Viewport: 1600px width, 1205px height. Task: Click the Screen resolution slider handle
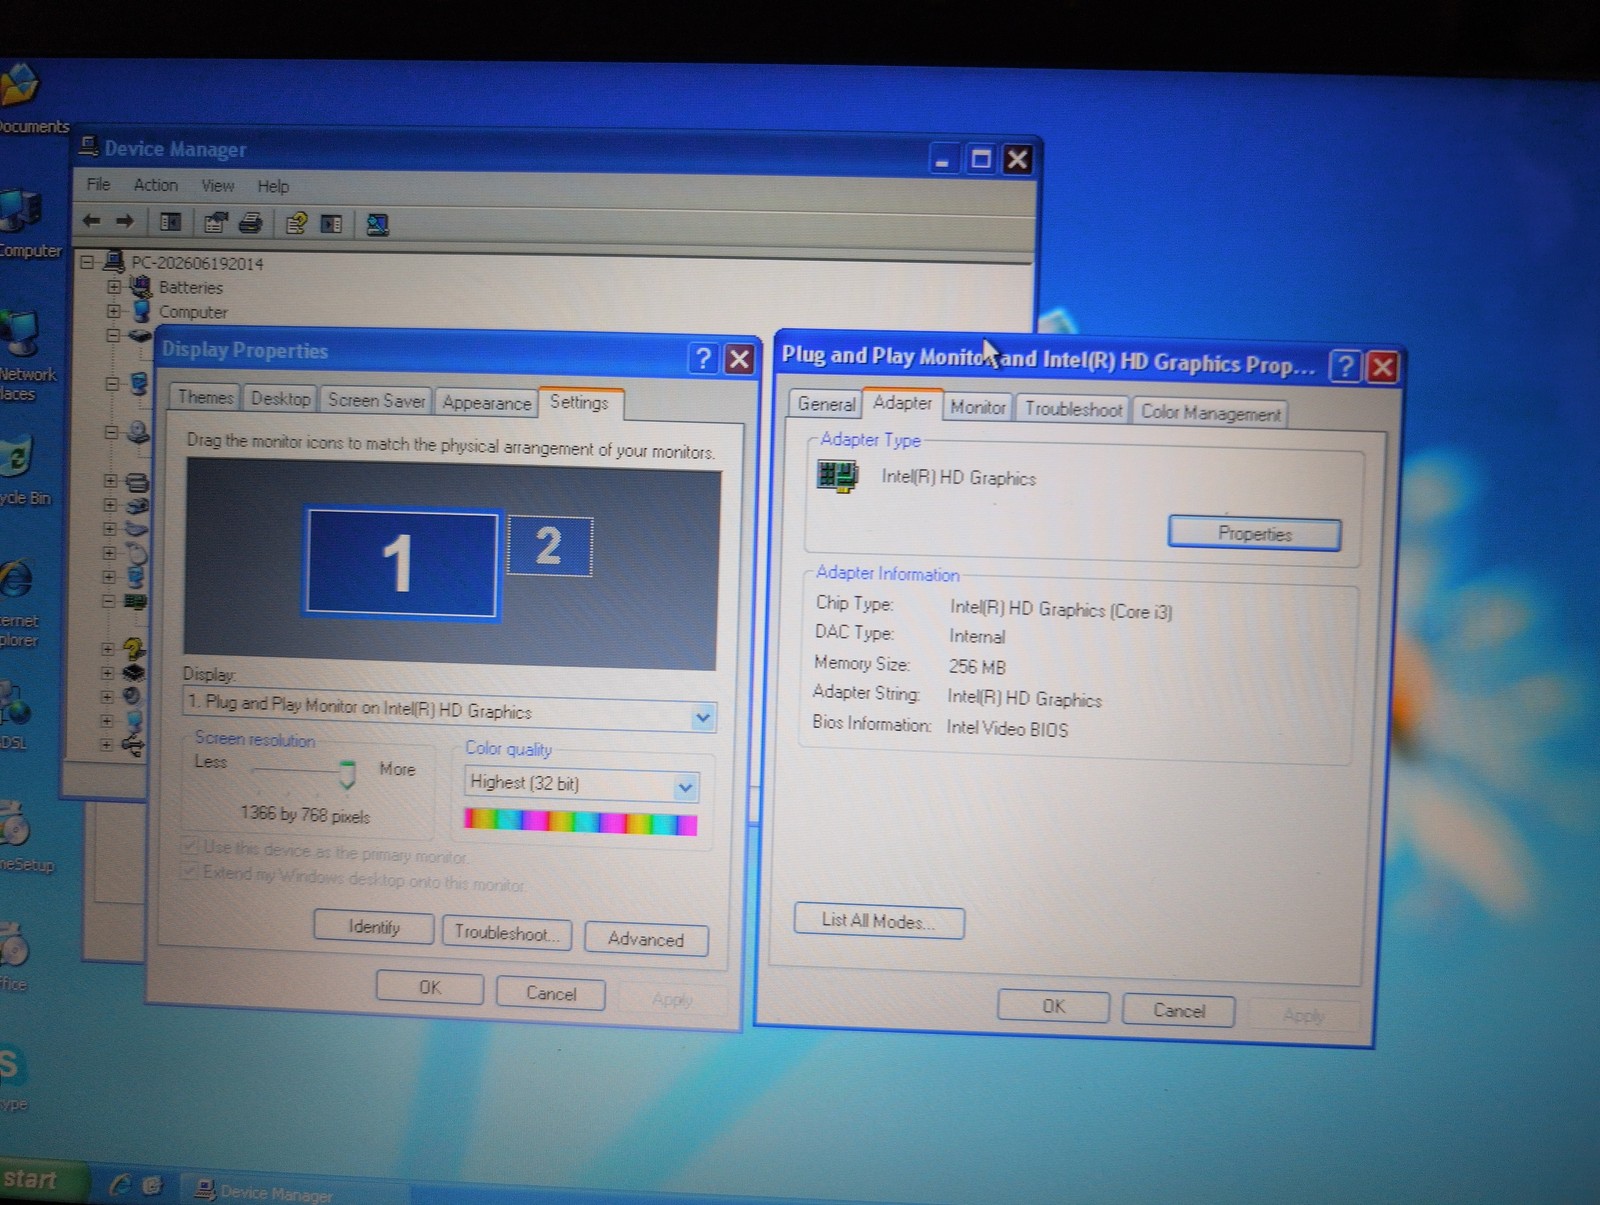(347, 773)
